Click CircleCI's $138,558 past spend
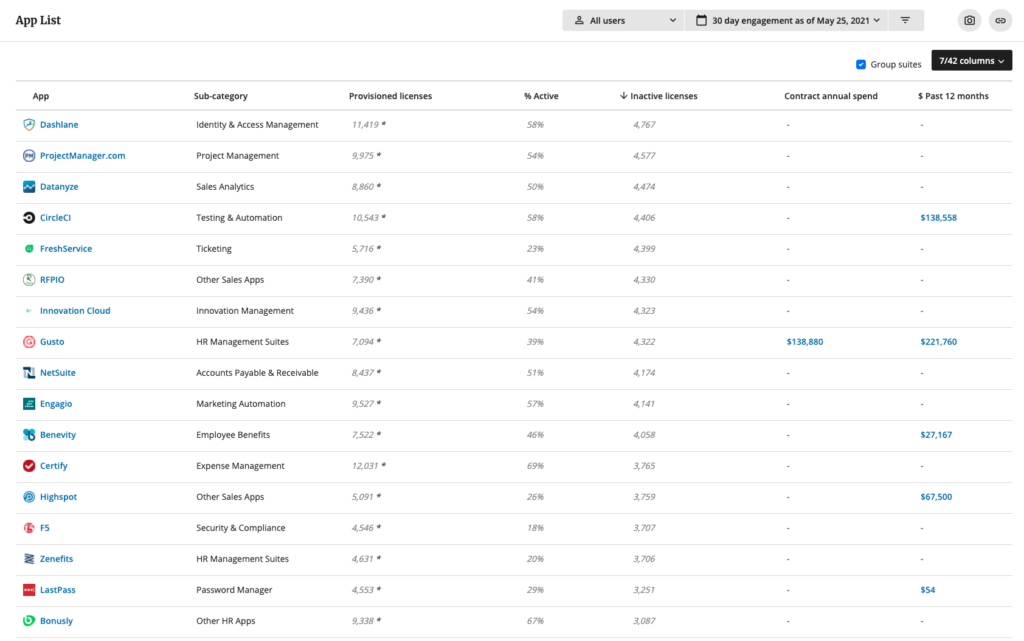This screenshot has width=1024, height=641. 938,217
